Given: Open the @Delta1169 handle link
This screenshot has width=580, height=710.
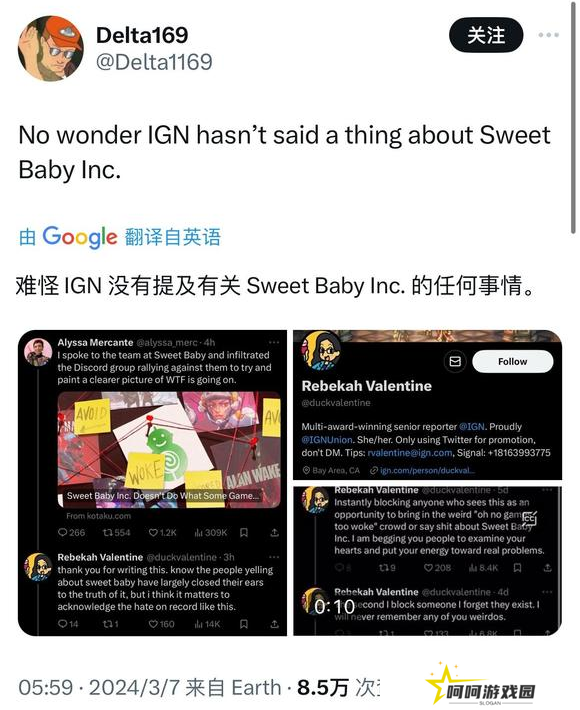Looking at the screenshot, I should pos(154,62).
